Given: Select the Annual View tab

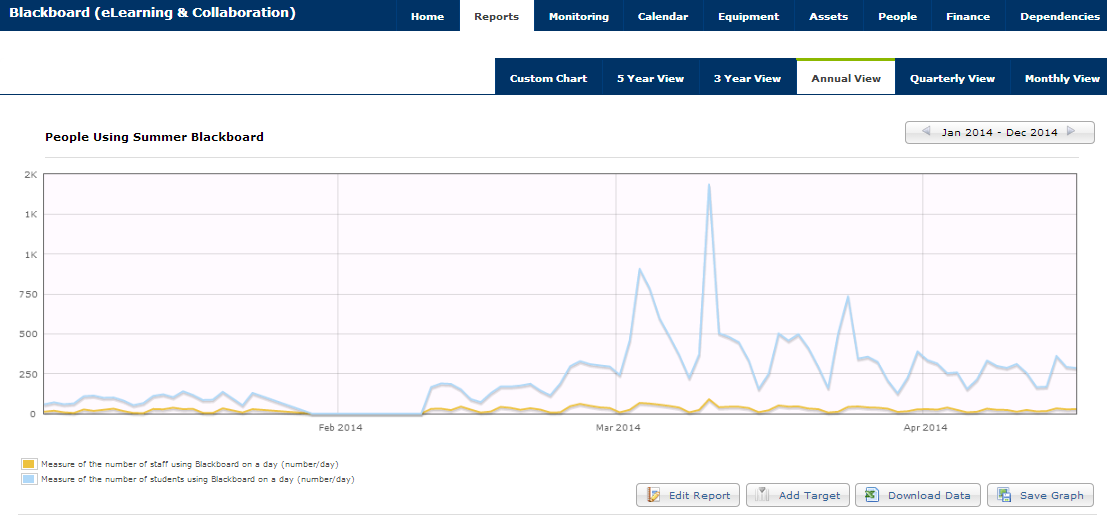Looking at the screenshot, I should tap(846, 78).
